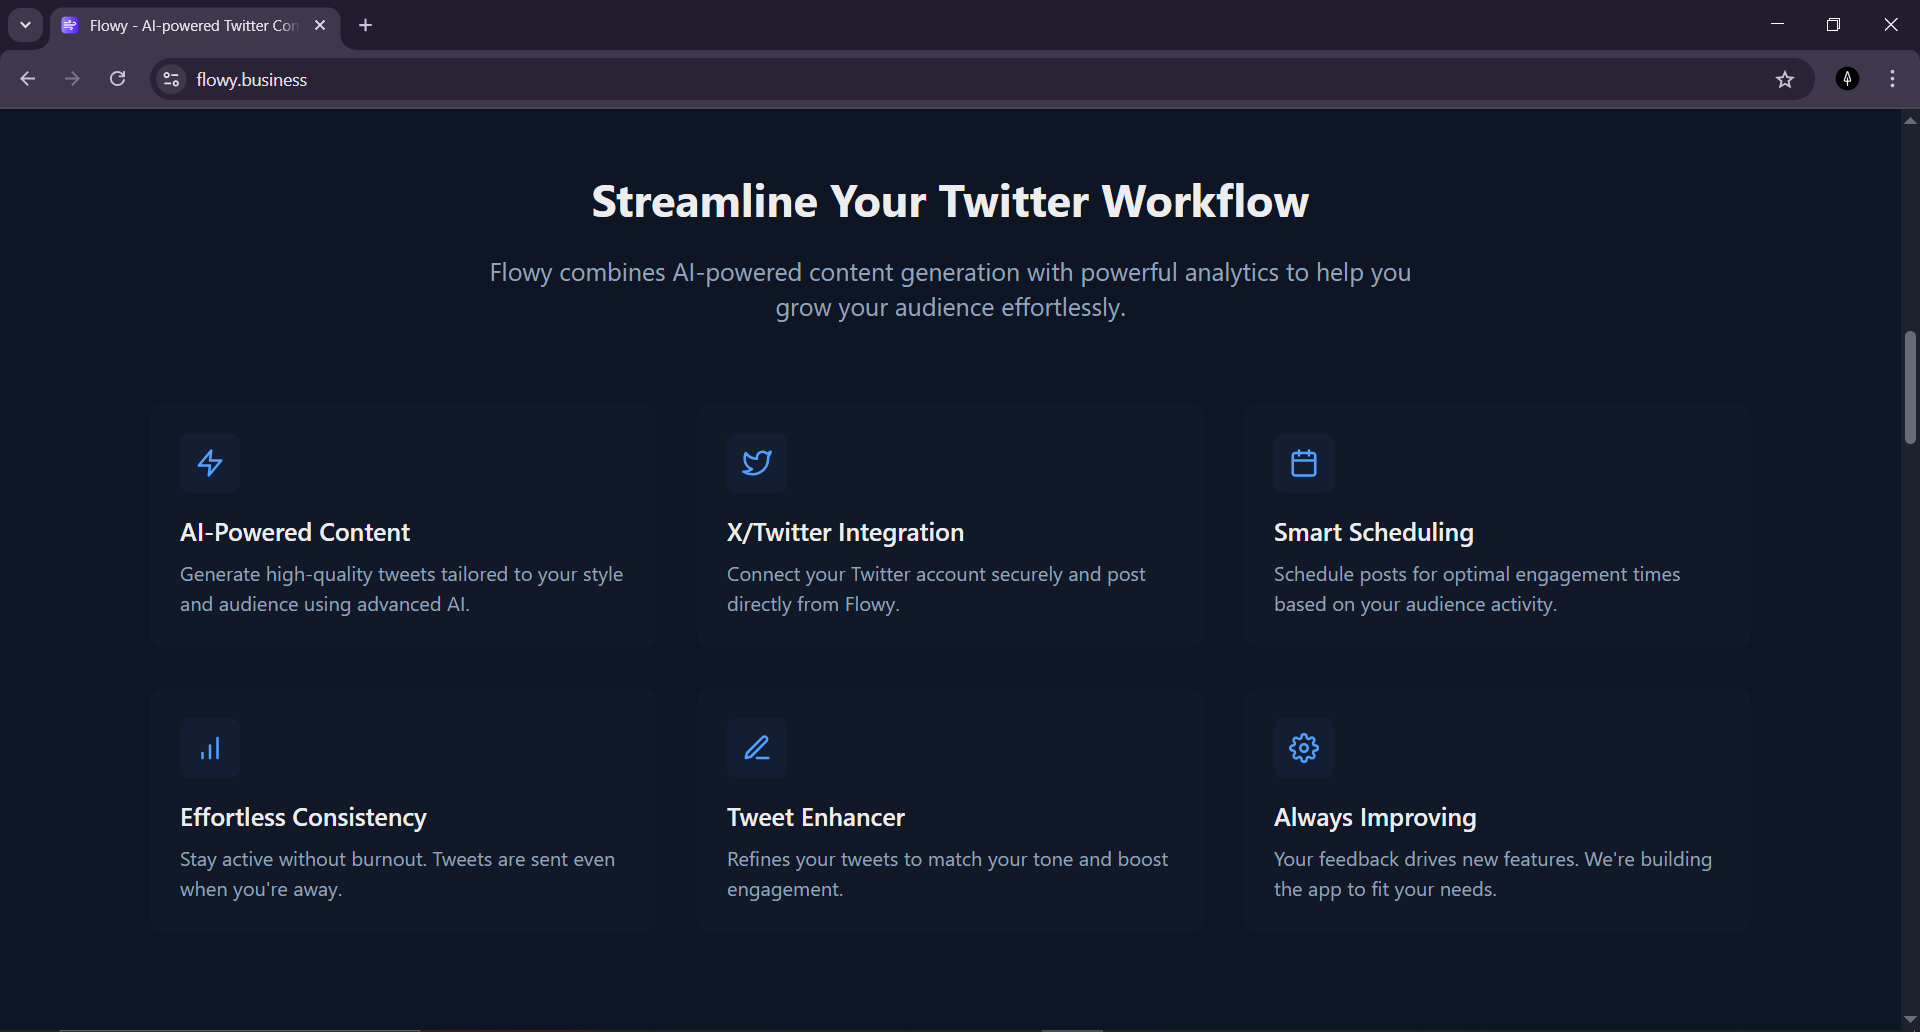Screen dimensions: 1920x1032
Task: Open site information icon in address bar
Action: (x=172, y=79)
